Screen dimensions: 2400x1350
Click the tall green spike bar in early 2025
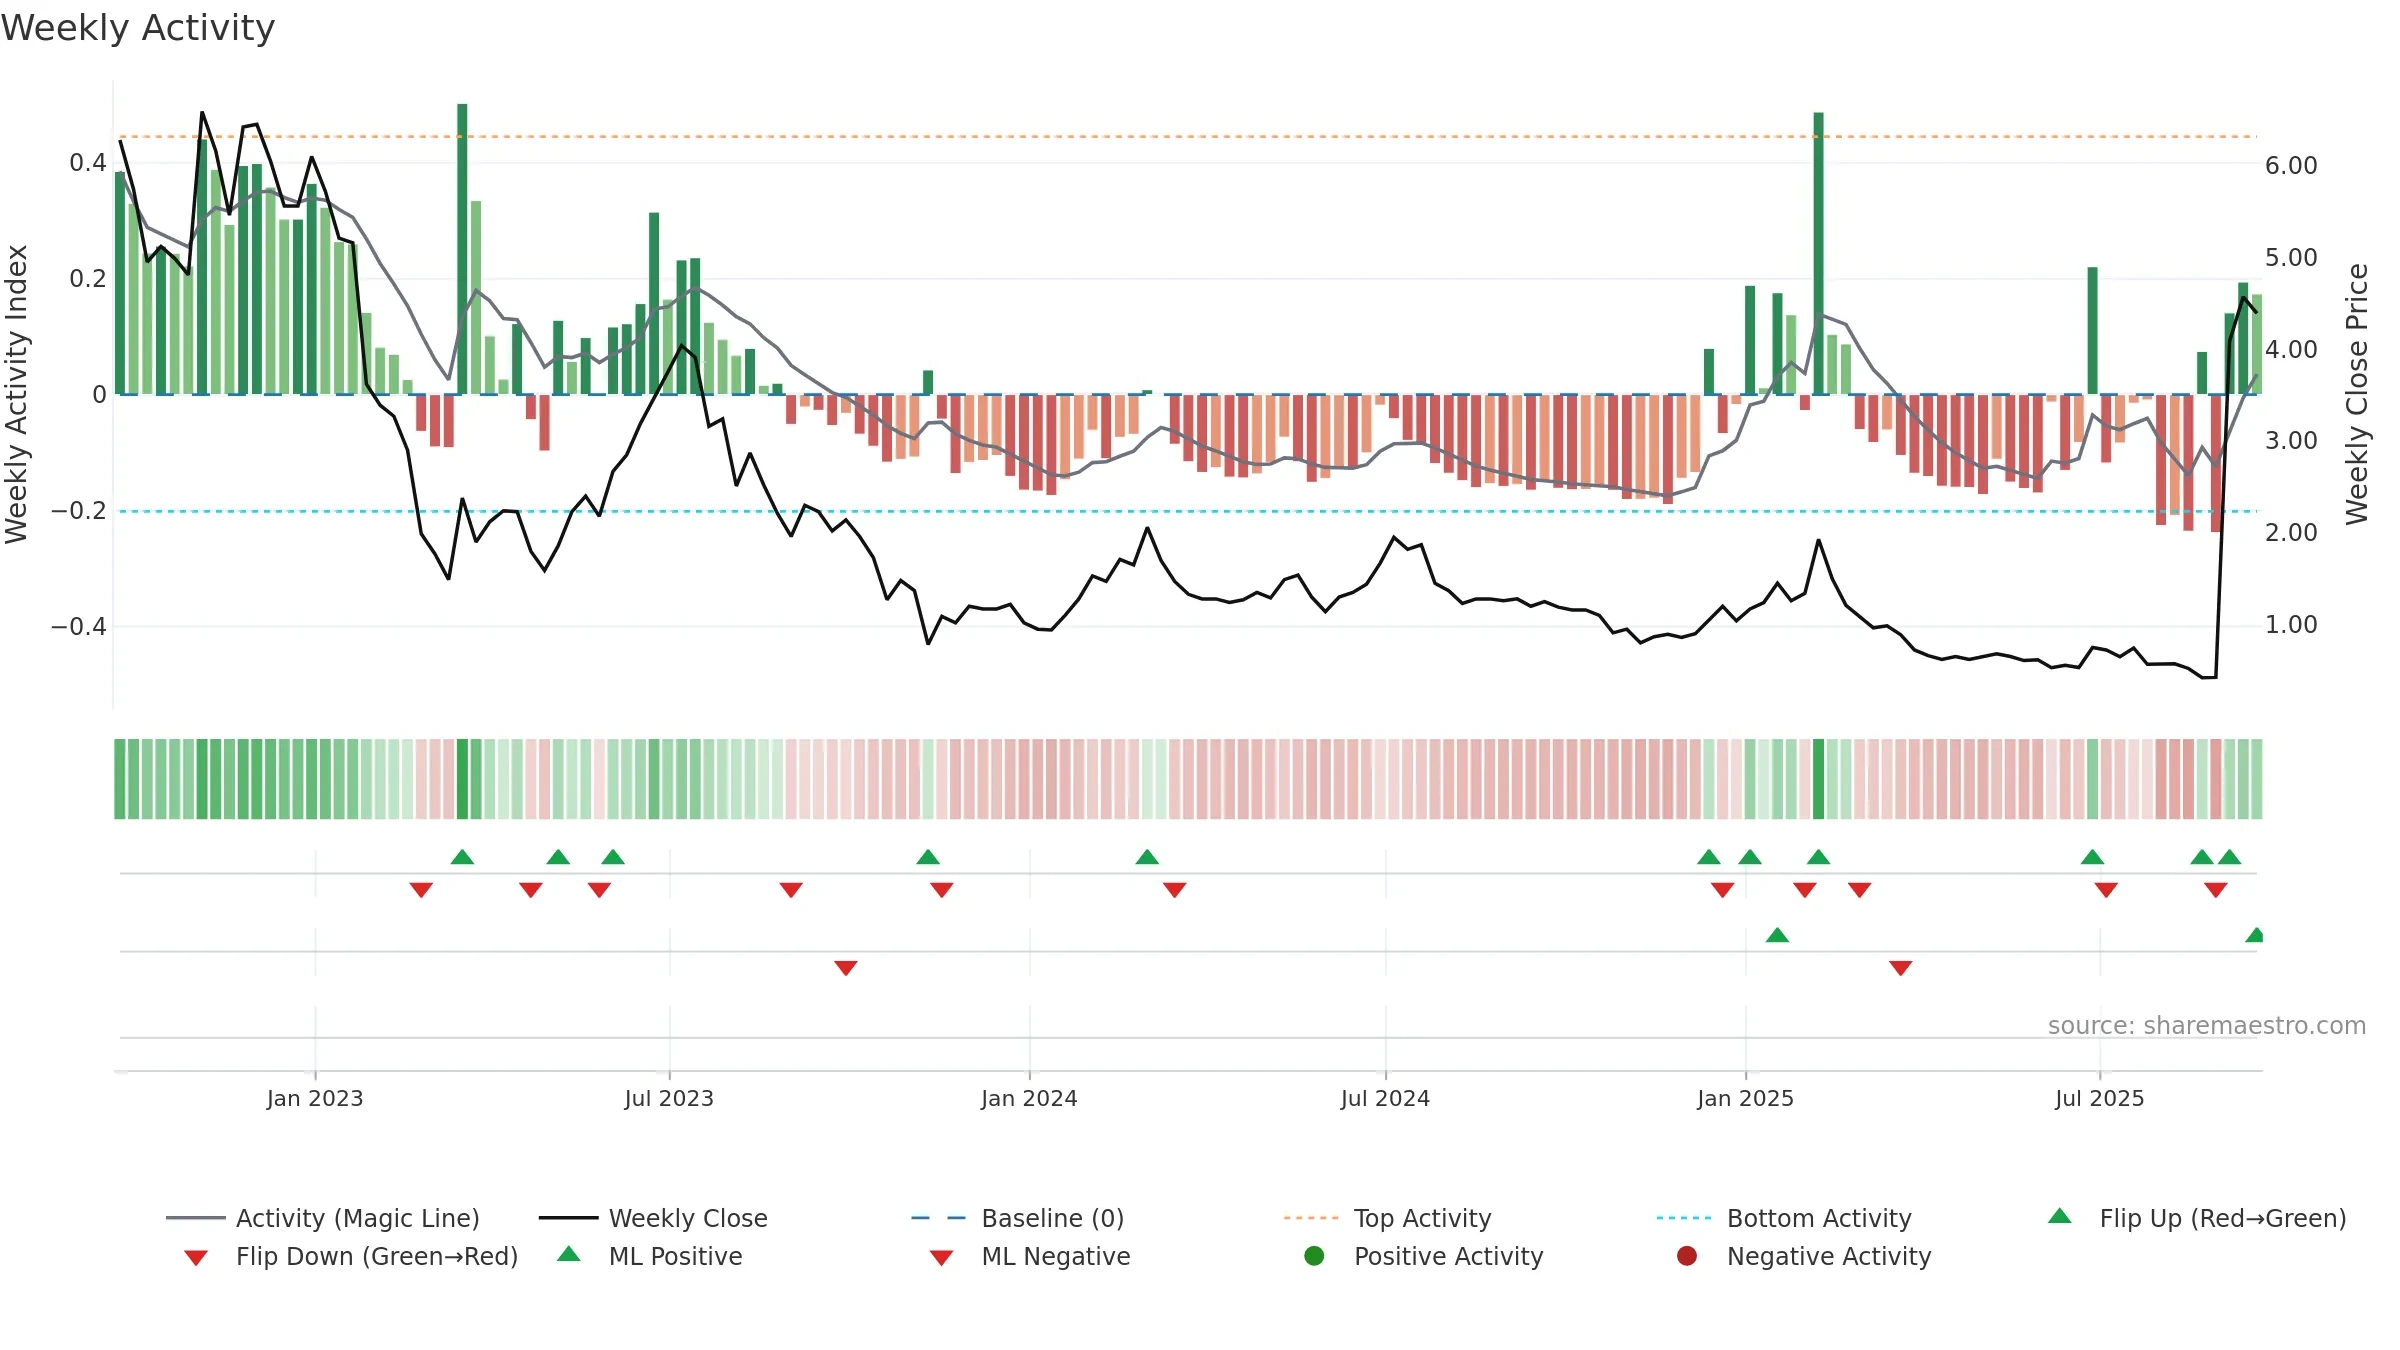coord(1818,253)
